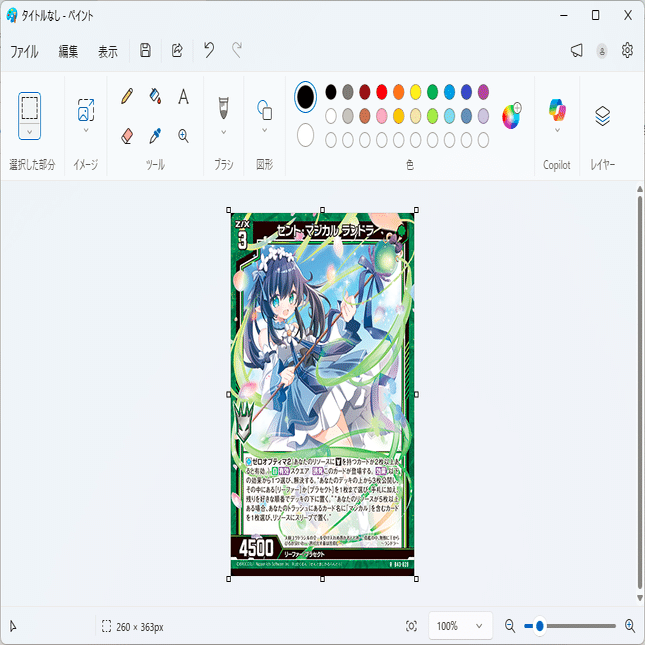Open the ファイル menu
Screen dimensions: 645x645
coord(24,52)
